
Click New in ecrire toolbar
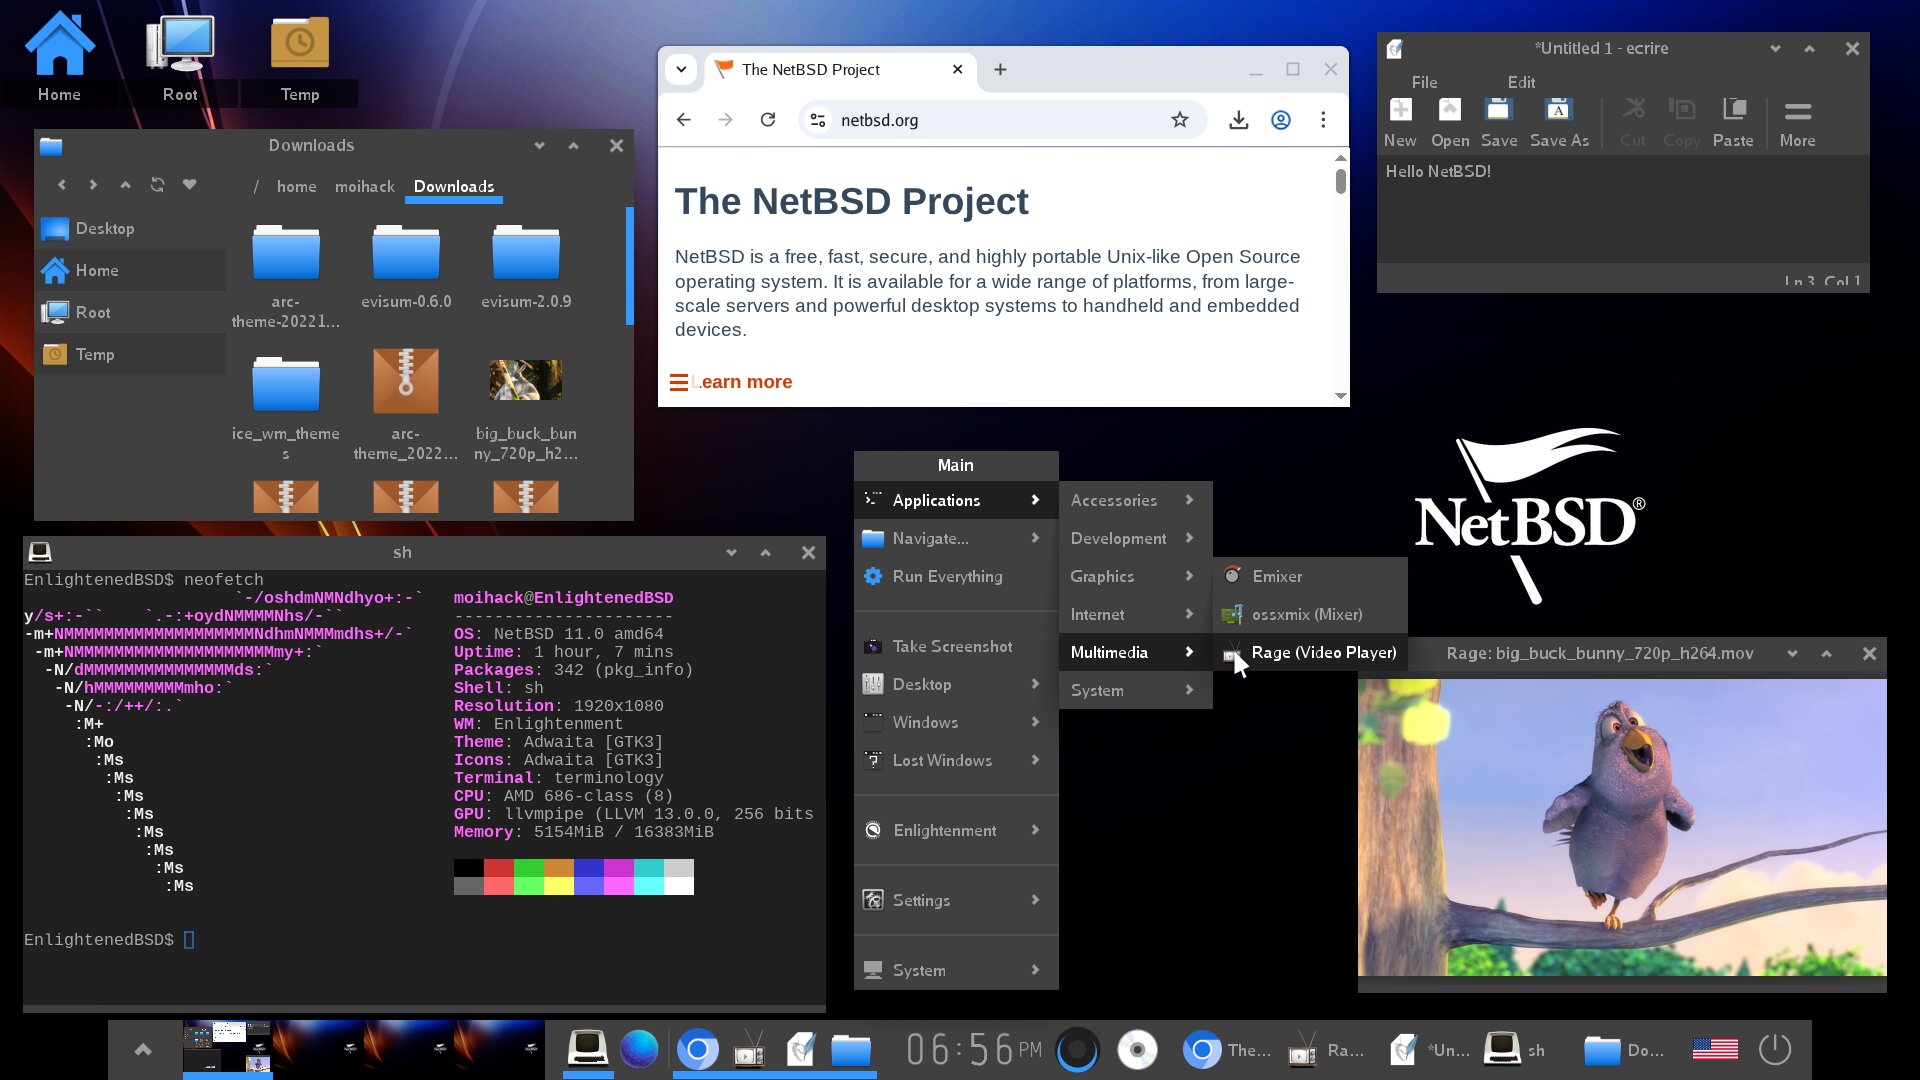(x=1400, y=123)
